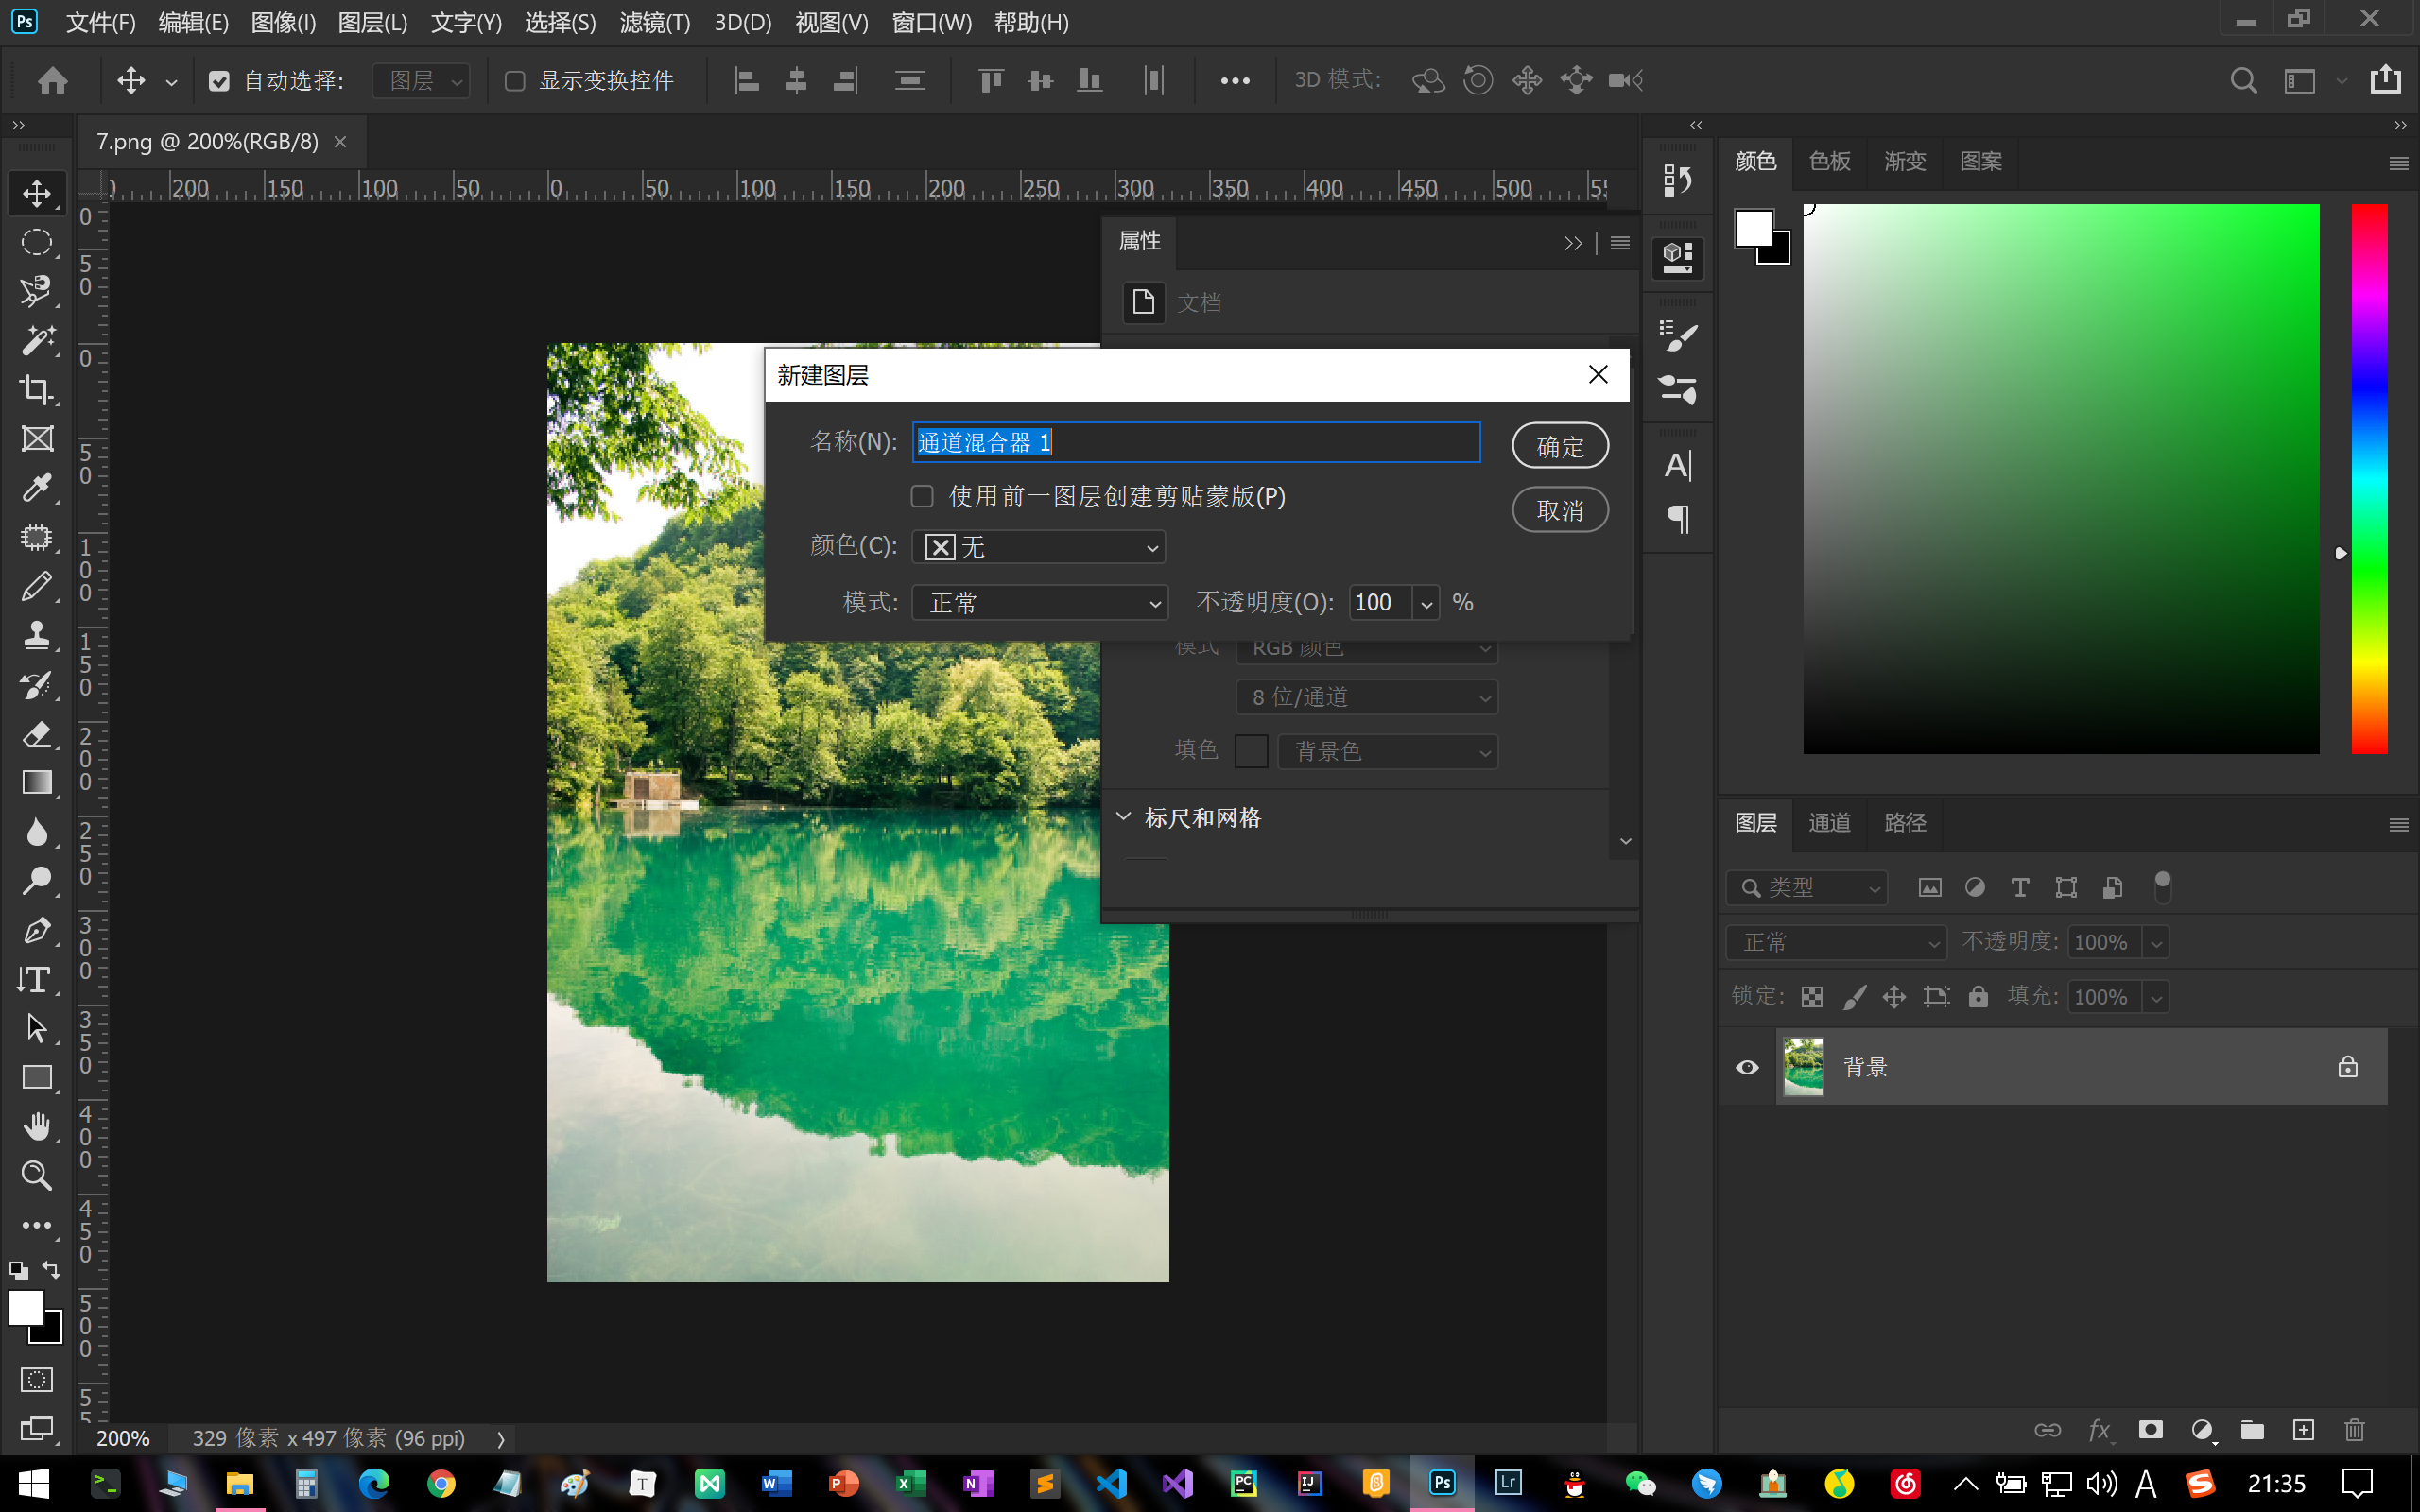
Task: Click the 取消 button
Action: 1560,510
